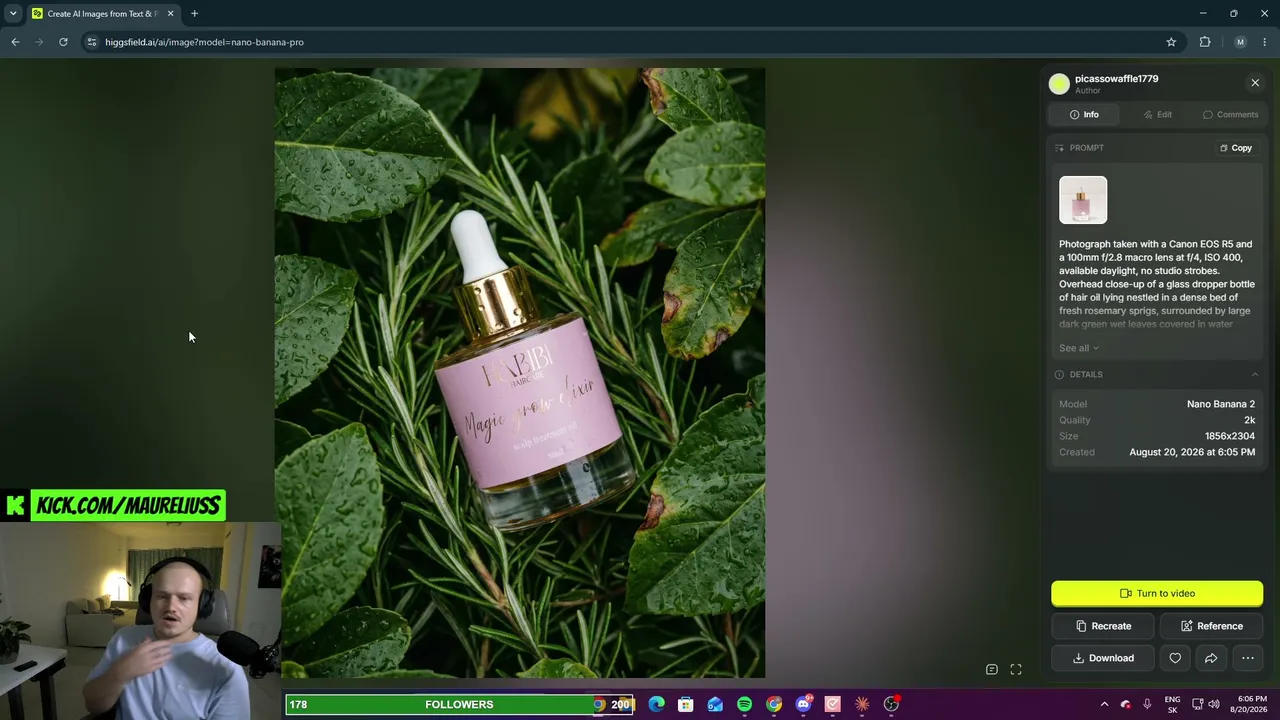The height and width of the screenshot is (720, 1280).
Task: Select the generated hair oil image
Action: (520, 373)
